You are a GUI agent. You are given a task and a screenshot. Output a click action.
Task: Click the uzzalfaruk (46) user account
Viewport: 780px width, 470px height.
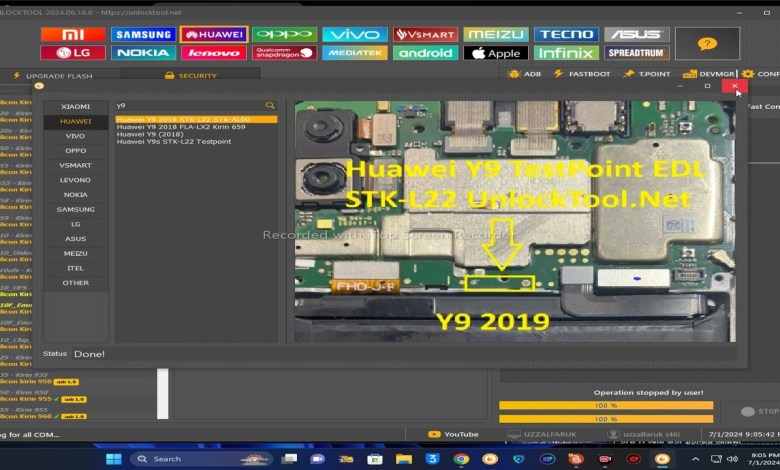644,434
